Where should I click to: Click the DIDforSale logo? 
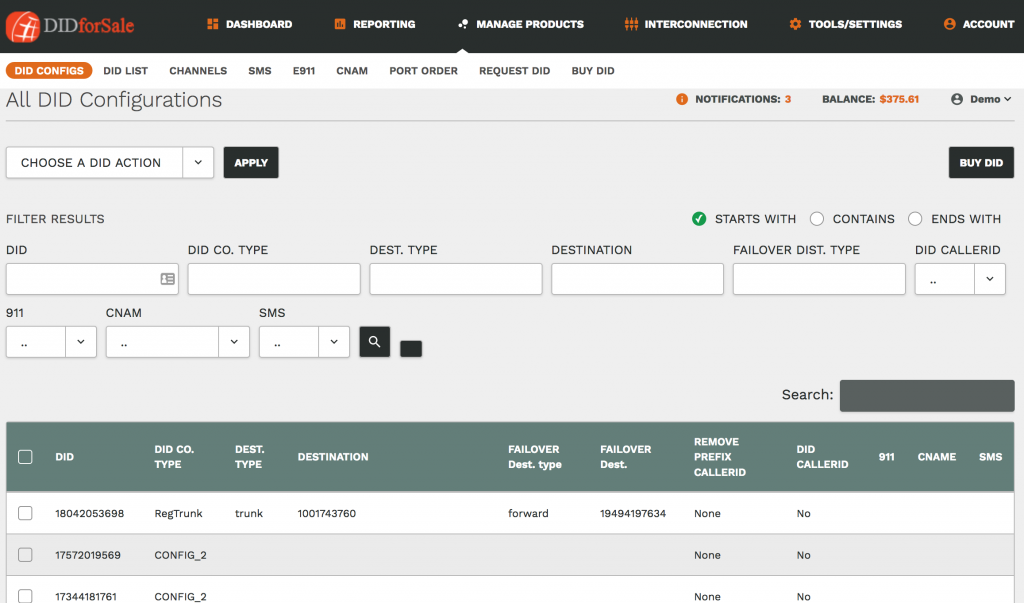coord(70,26)
